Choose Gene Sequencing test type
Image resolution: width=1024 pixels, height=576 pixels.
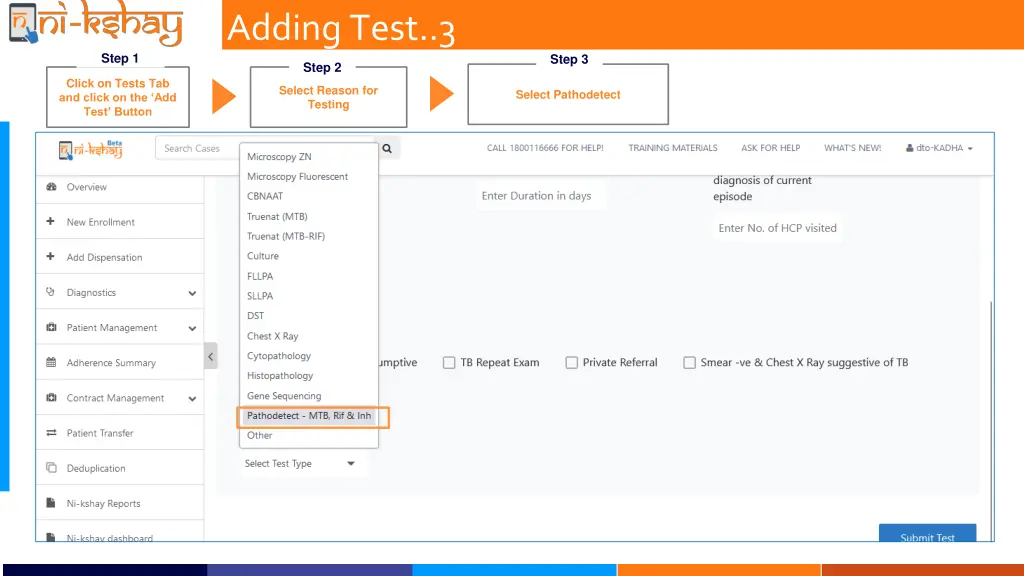coord(283,396)
